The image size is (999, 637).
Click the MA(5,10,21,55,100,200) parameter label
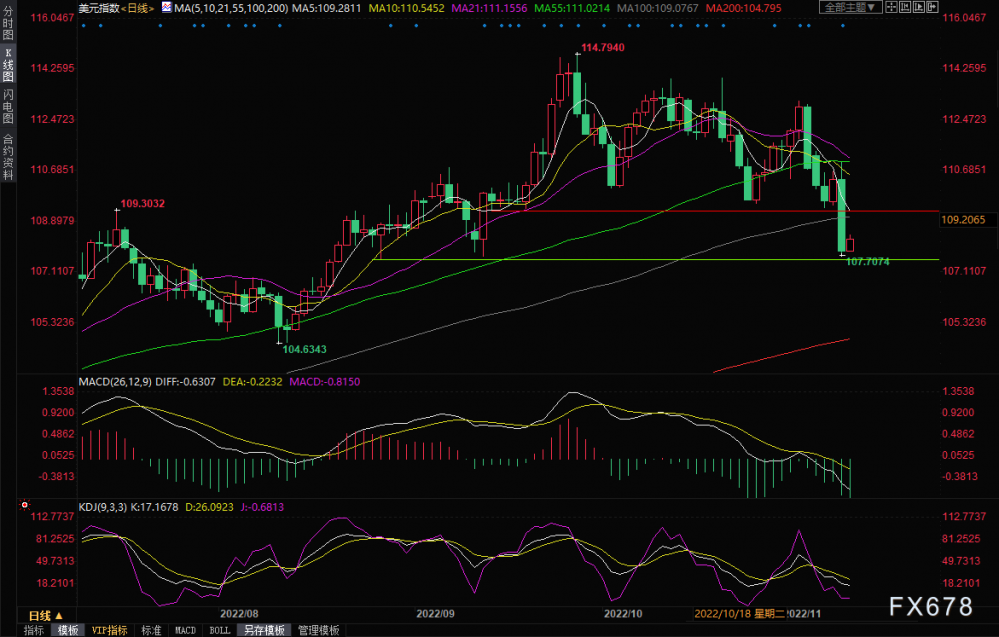[231, 8]
